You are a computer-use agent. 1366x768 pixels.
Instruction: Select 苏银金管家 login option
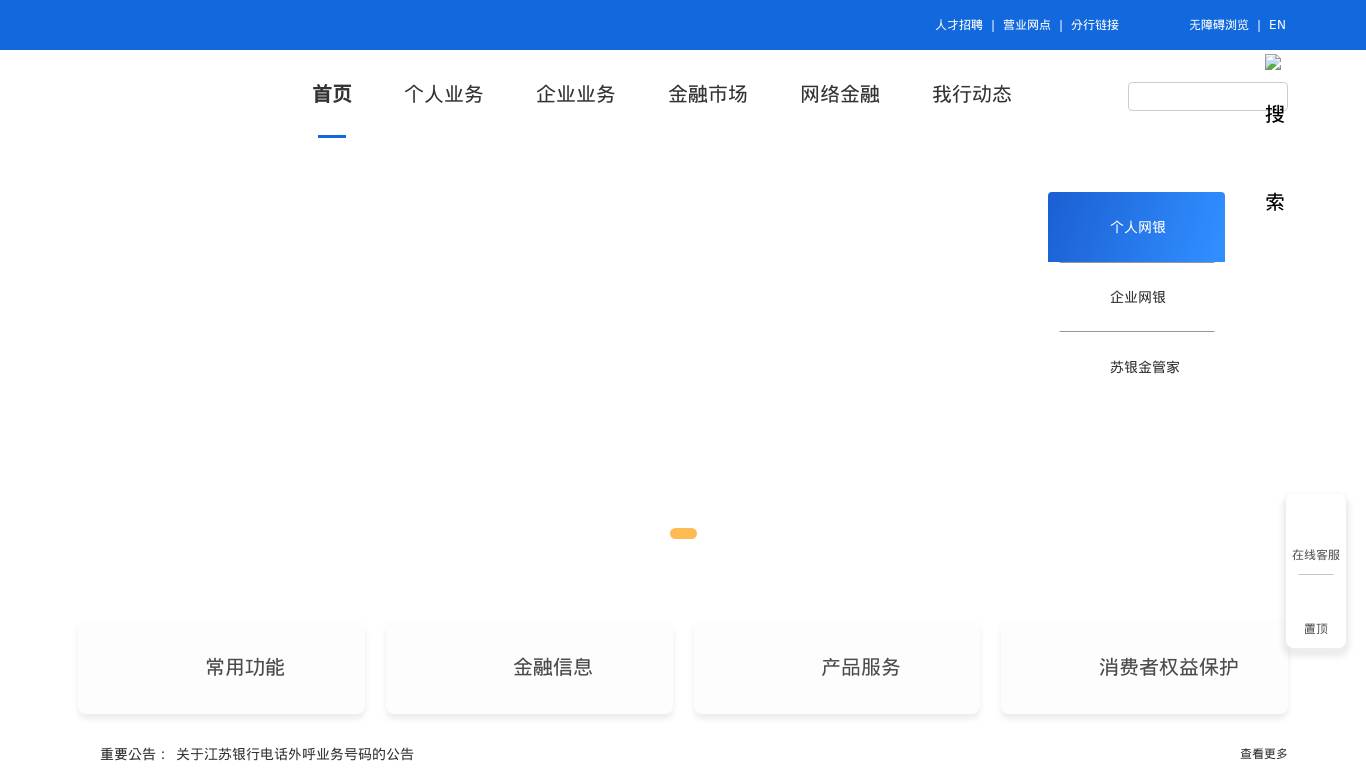coord(1144,367)
